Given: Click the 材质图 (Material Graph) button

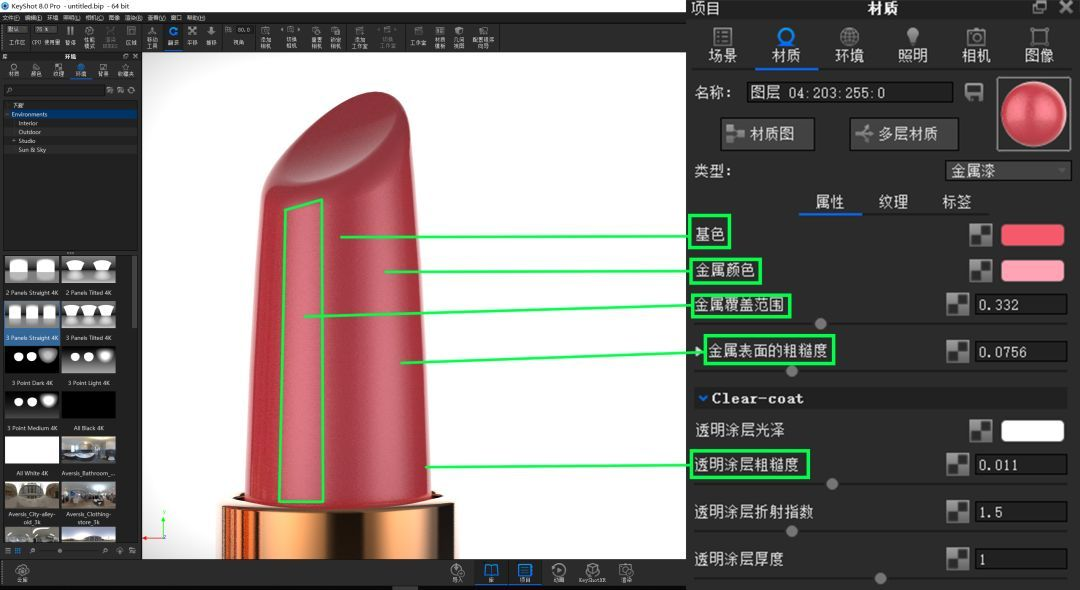Looking at the screenshot, I should click(767, 133).
